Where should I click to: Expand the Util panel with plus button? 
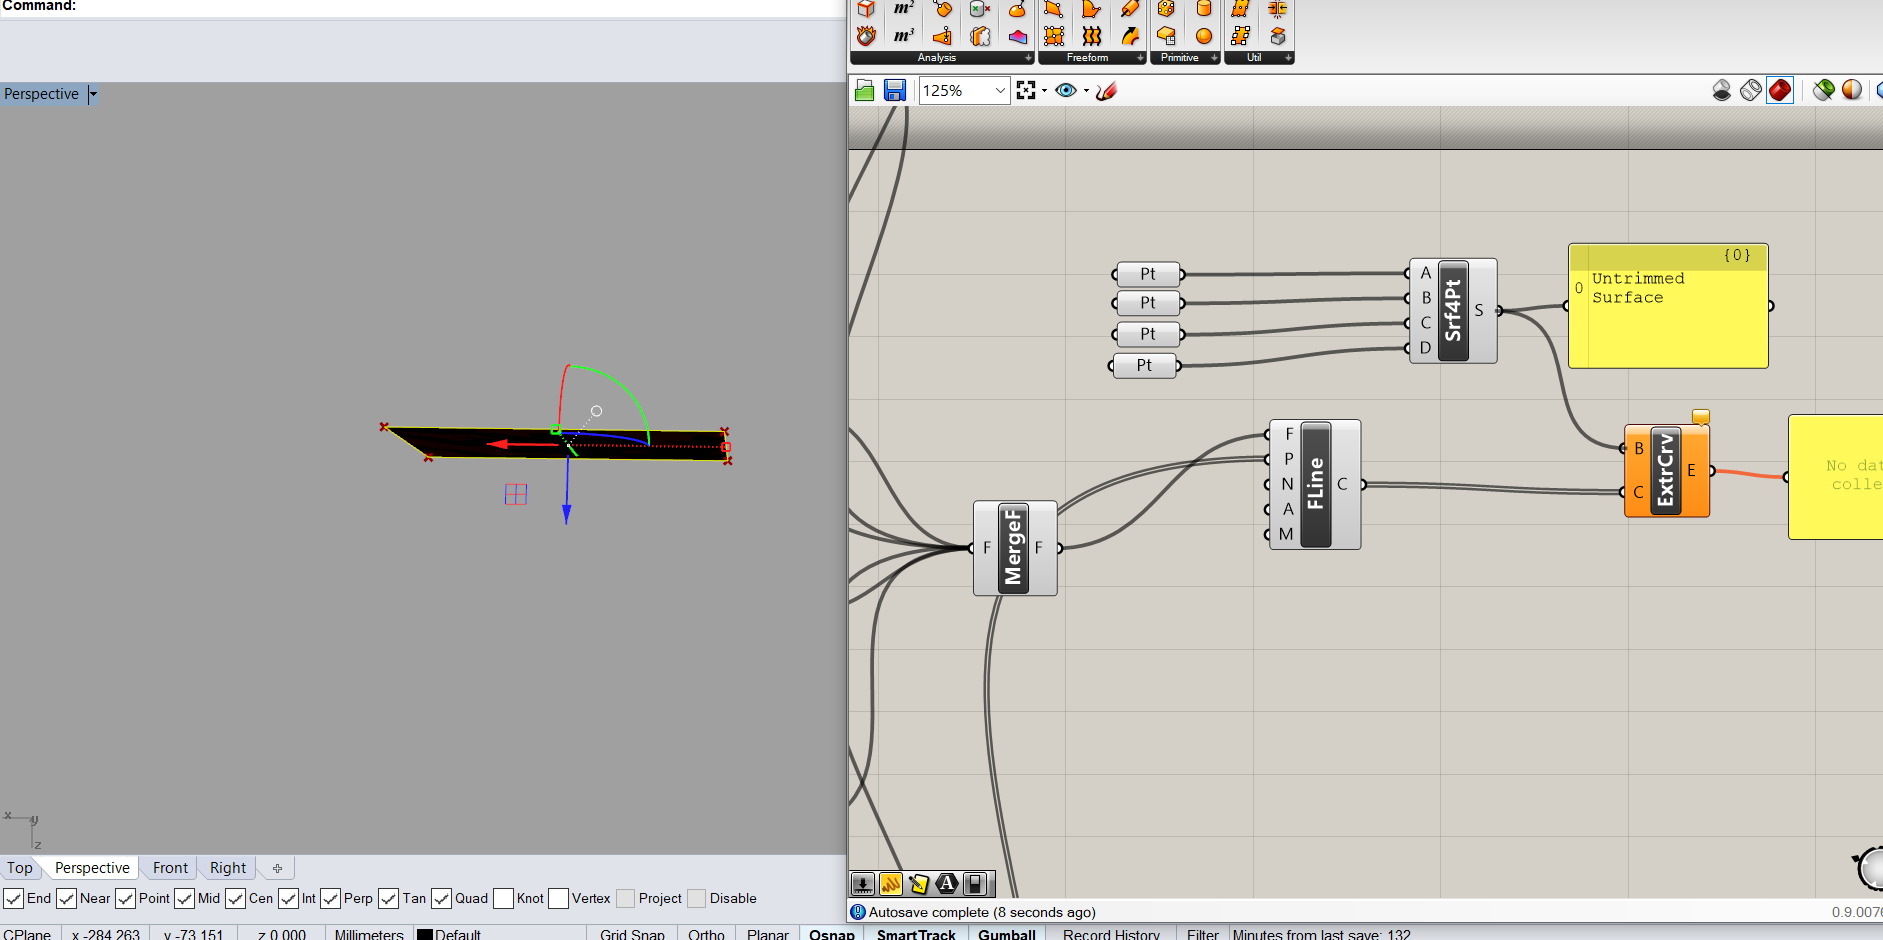click(1288, 58)
